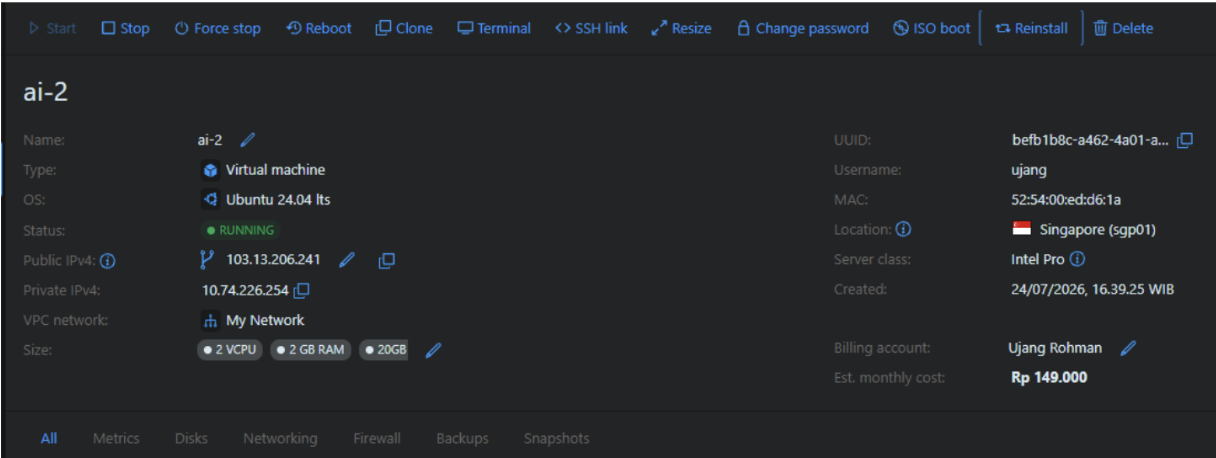Open My Network VPC link
The image size is (1216, 458).
pyautogui.click(x=254, y=320)
